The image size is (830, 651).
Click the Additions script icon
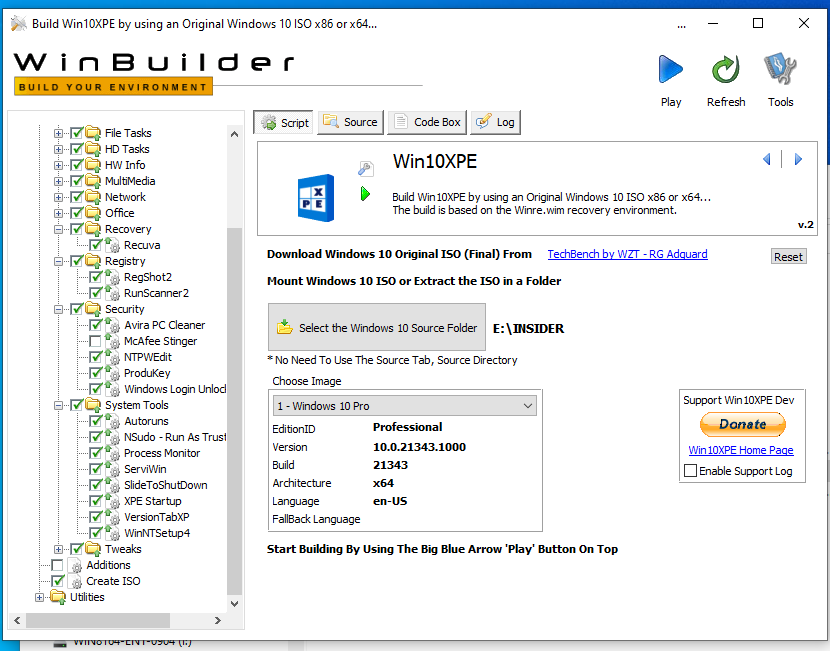75,565
